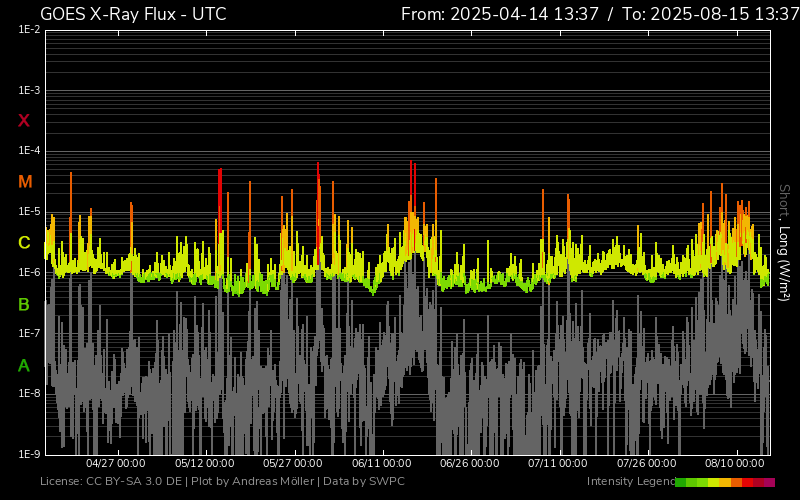The height and width of the screenshot is (500, 800).
Task: Click the green B flare class label
Action: 24,304
